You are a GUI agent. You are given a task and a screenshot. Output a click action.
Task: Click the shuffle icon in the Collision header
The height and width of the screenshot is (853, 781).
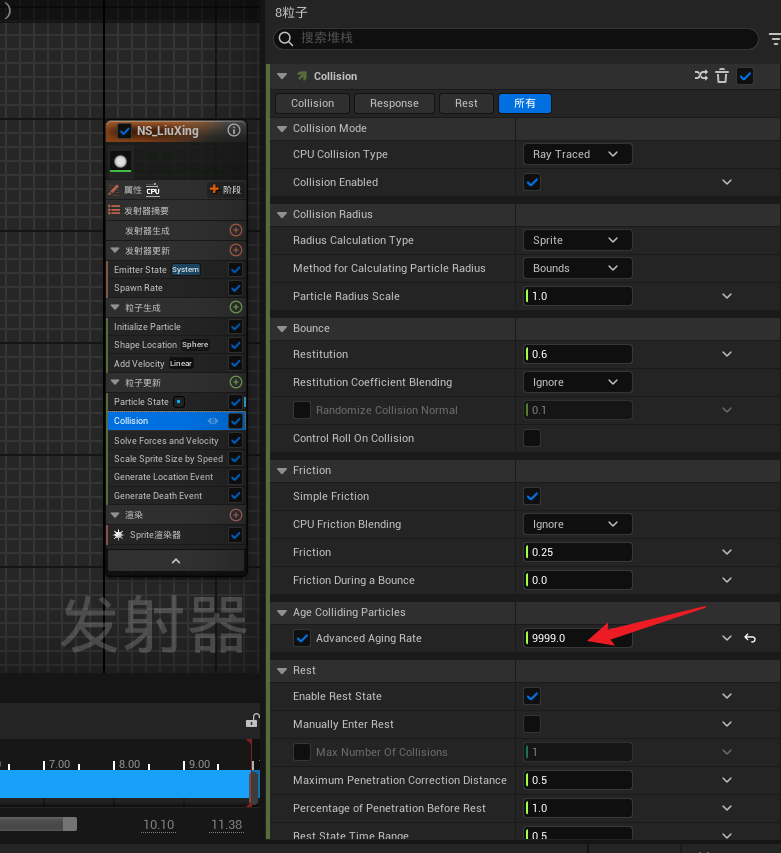click(701, 76)
